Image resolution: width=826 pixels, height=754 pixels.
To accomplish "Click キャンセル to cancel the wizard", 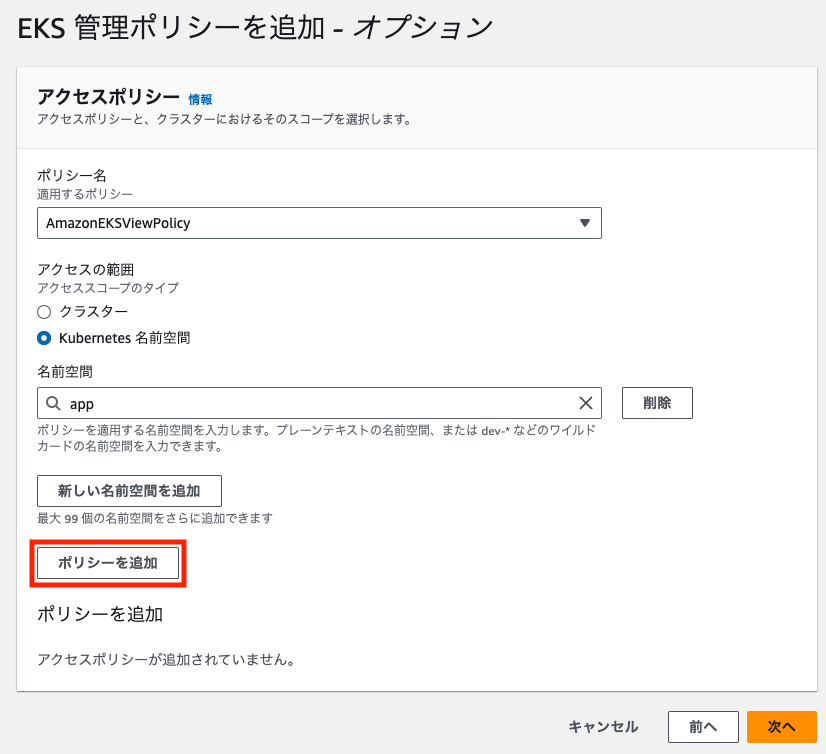I will pyautogui.click(x=603, y=727).
